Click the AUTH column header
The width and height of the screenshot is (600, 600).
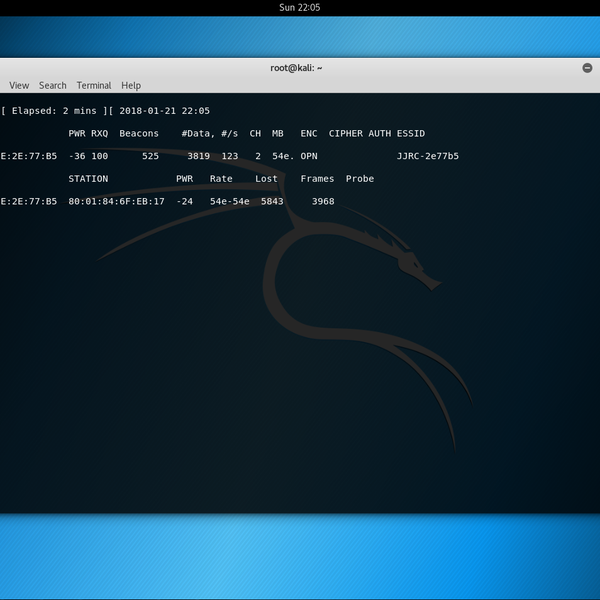click(x=380, y=134)
